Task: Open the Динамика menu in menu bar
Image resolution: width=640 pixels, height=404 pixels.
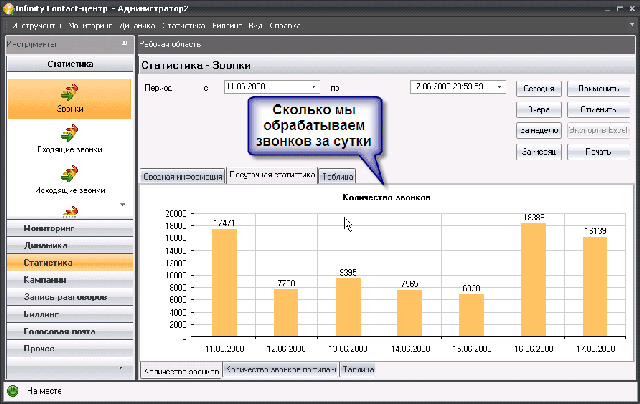Action: point(137,26)
